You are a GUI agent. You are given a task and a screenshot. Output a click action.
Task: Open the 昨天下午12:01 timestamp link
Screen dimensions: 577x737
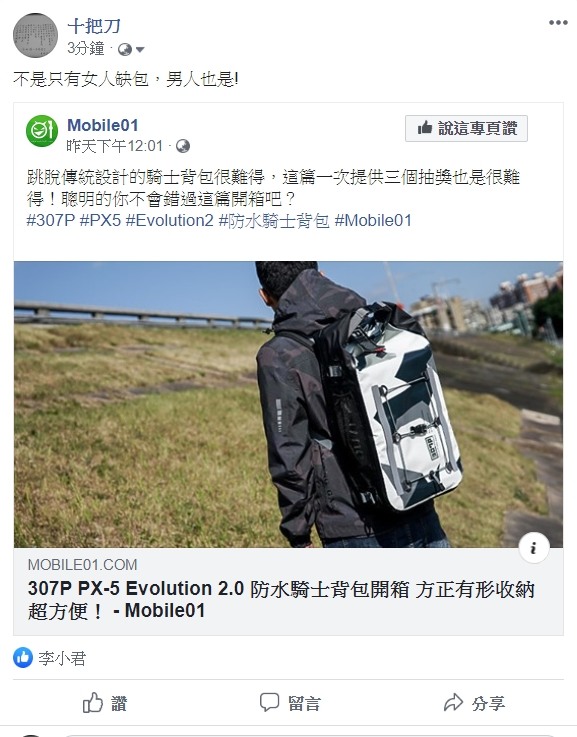115,147
